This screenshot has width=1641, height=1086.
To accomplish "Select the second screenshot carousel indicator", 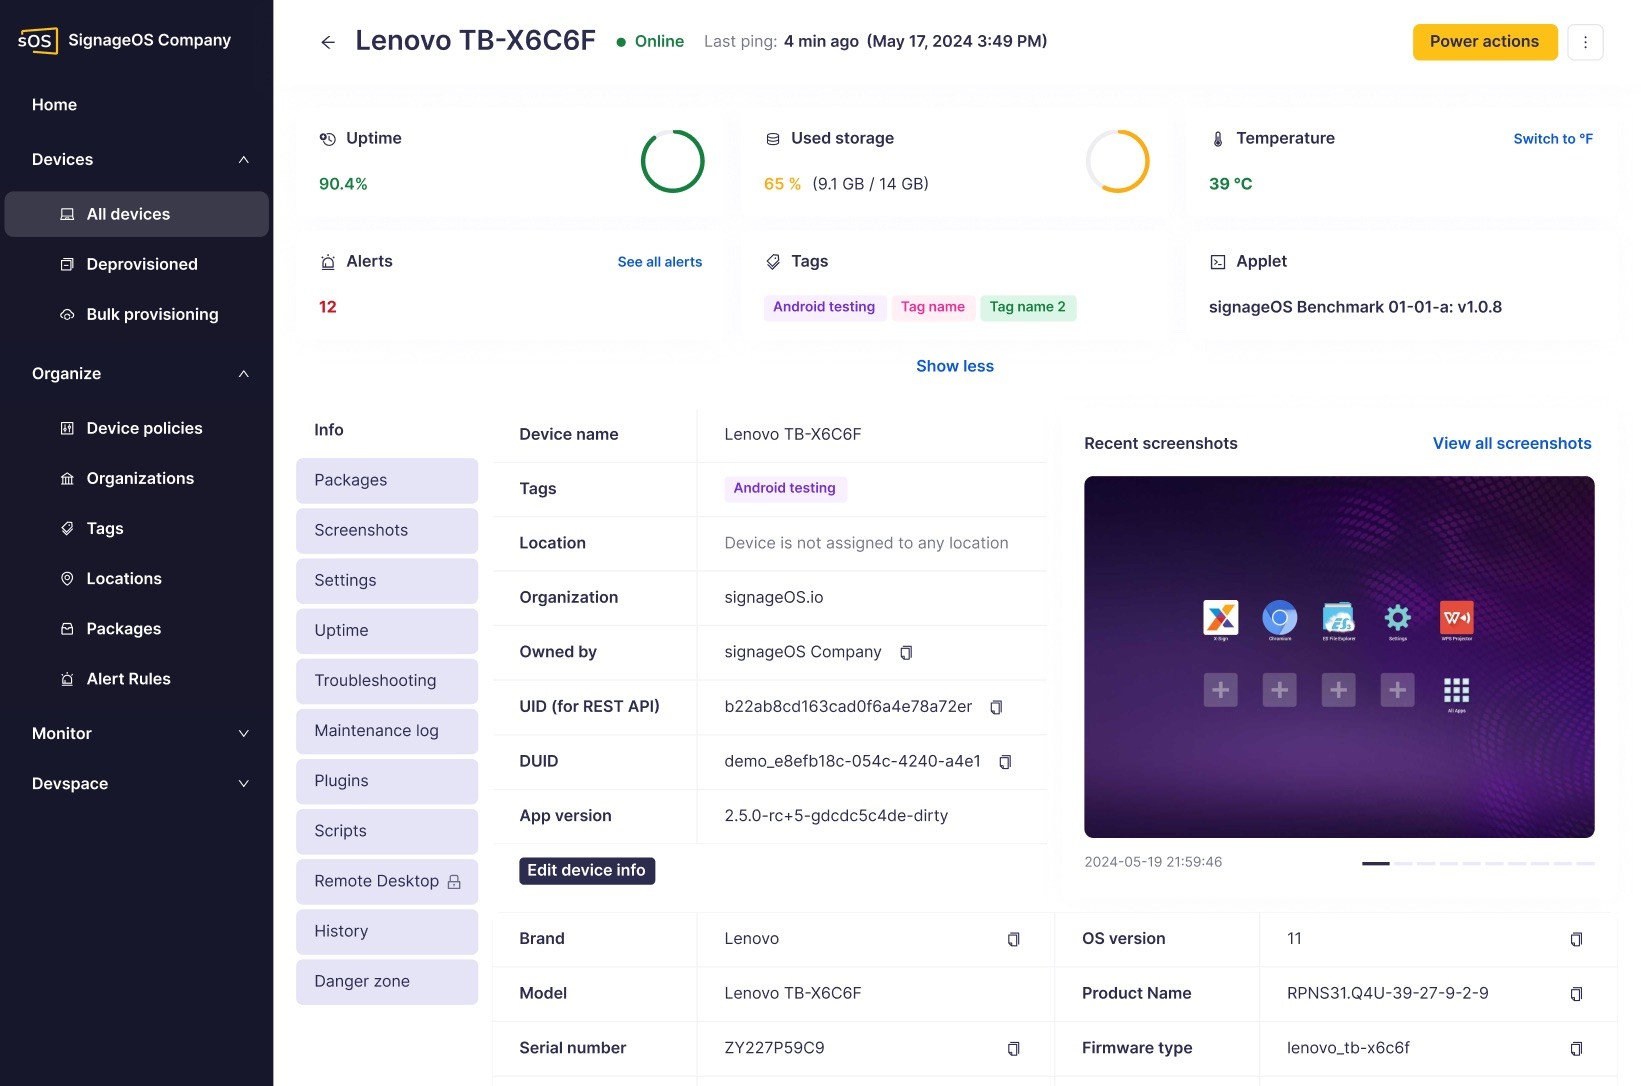I will [1403, 863].
